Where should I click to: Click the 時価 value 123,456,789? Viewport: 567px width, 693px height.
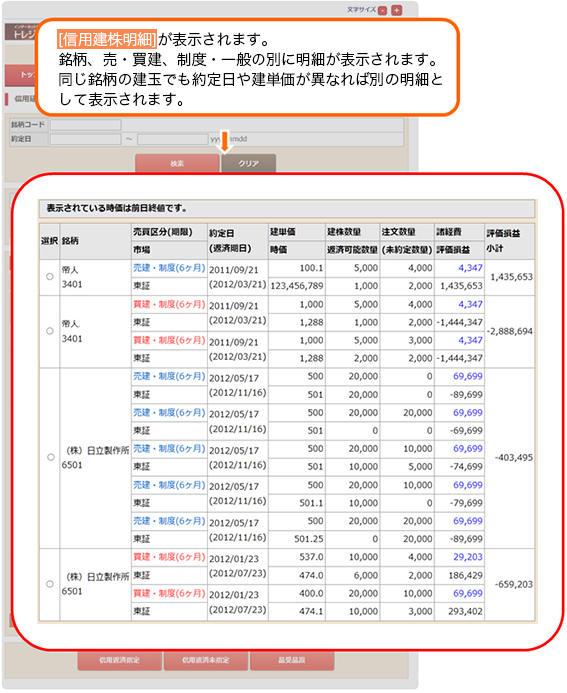click(x=297, y=286)
